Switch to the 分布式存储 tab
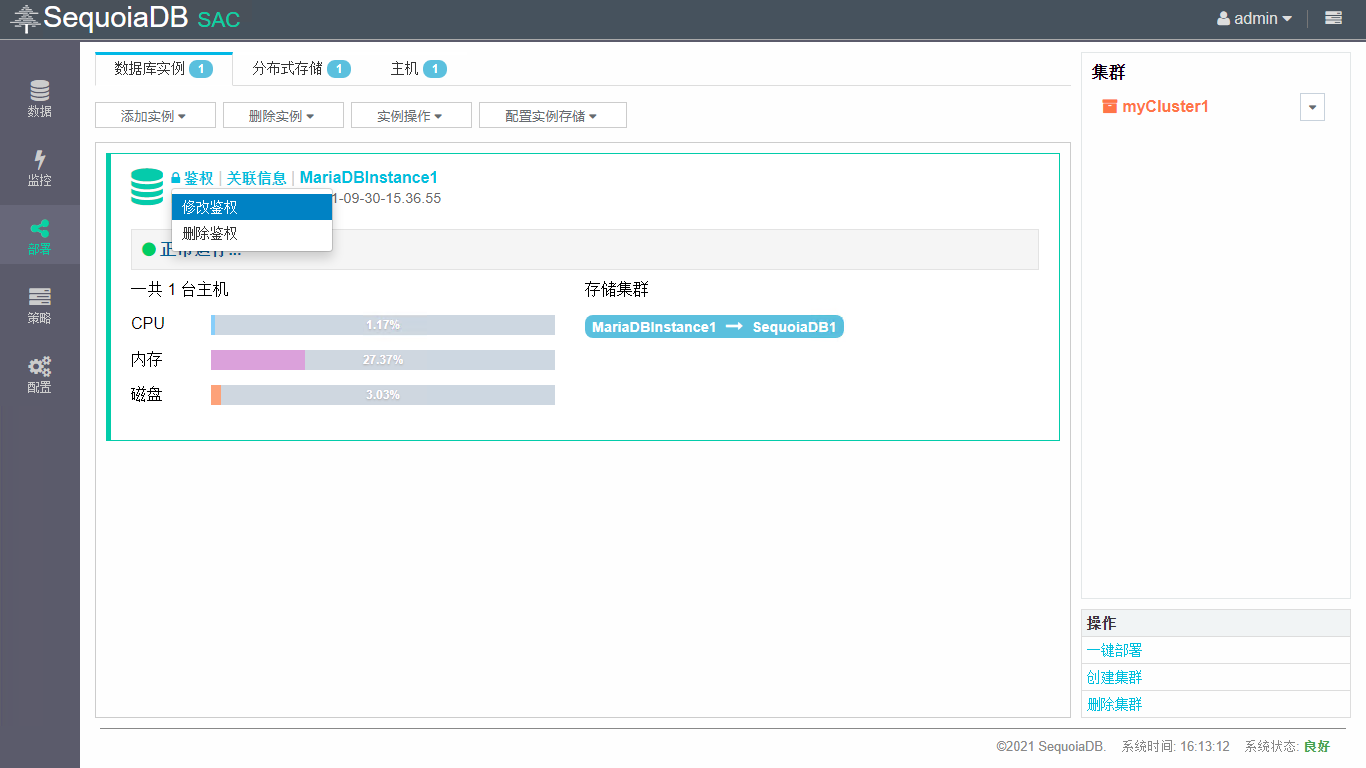 pos(300,69)
